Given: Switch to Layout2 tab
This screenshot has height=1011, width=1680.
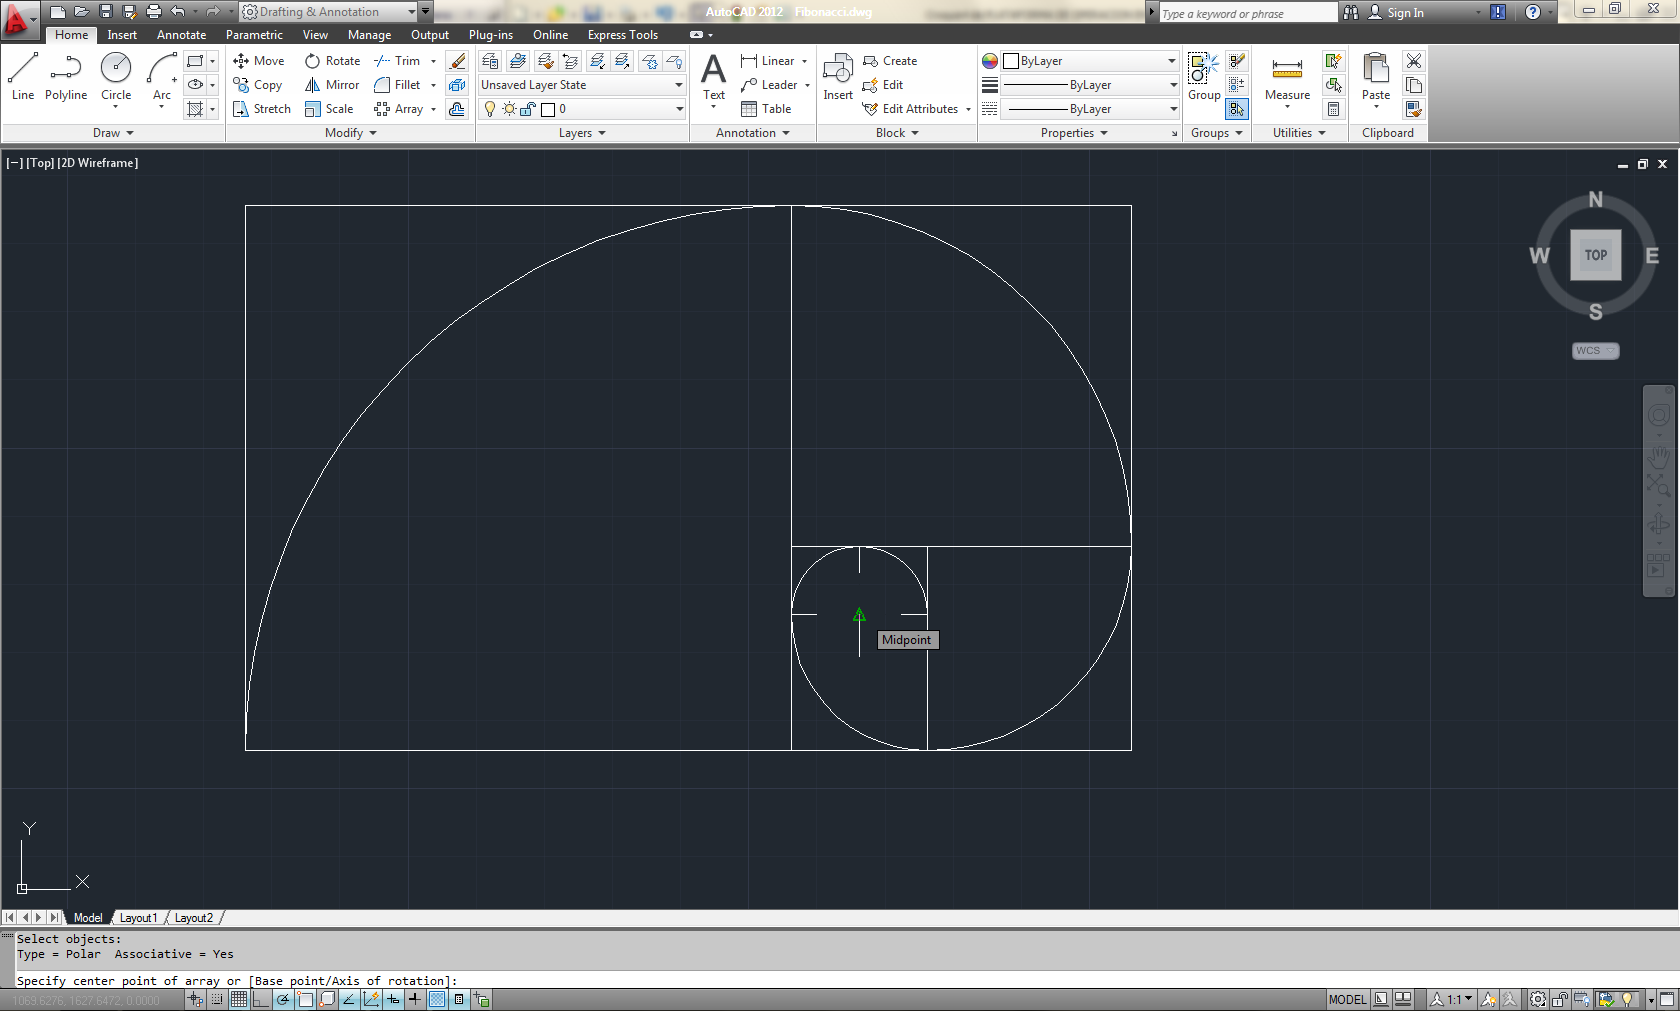Looking at the screenshot, I should [194, 918].
